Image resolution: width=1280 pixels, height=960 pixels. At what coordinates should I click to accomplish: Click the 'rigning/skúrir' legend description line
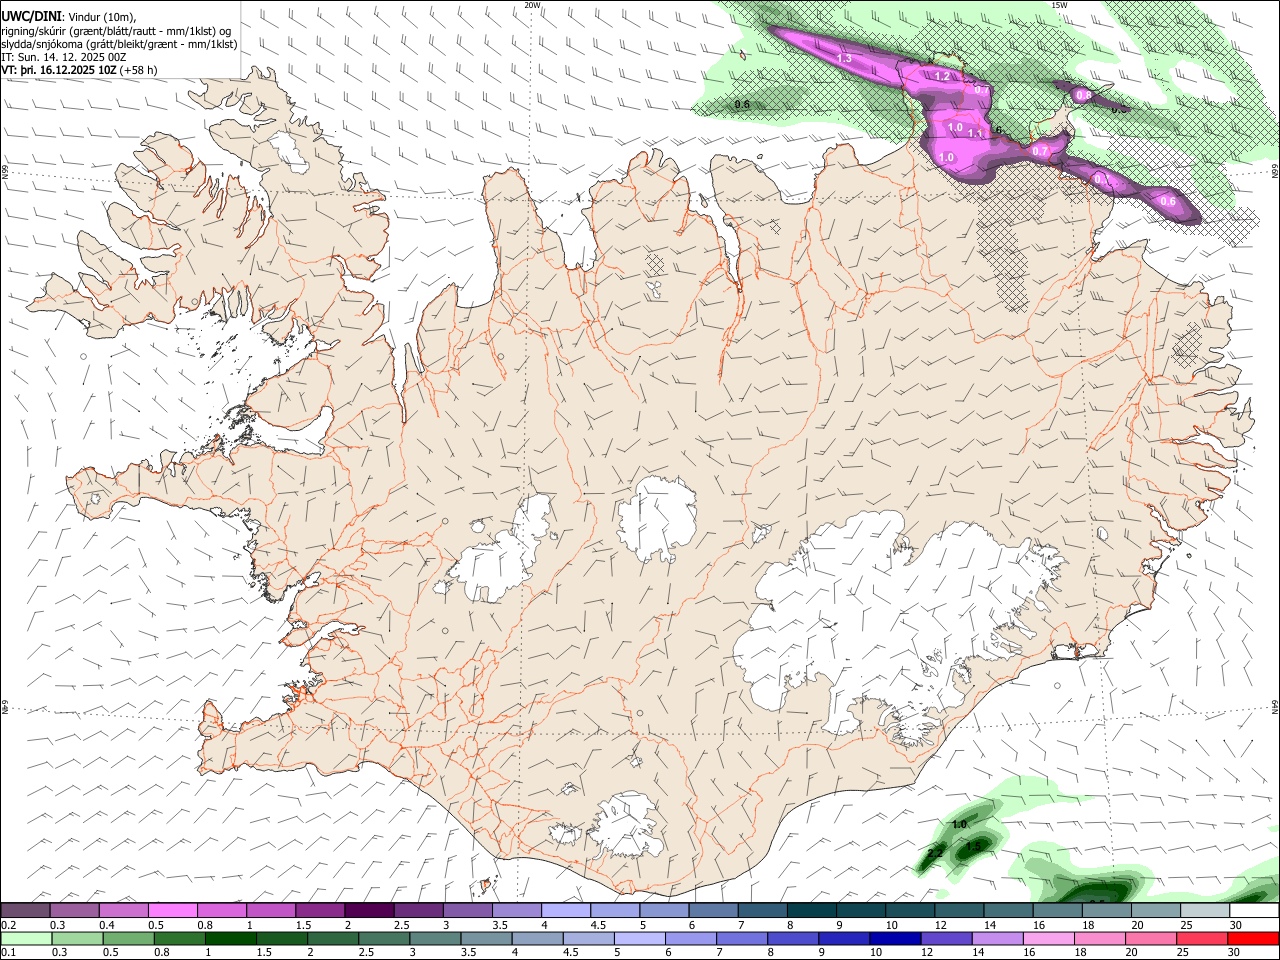pos(117,30)
